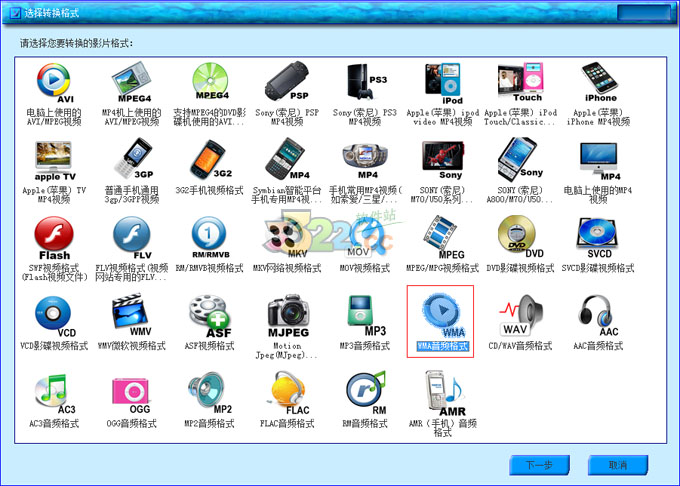This screenshot has width=680, height=486.
Task: Select the iPhone format icon
Action: [x=599, y=82]
